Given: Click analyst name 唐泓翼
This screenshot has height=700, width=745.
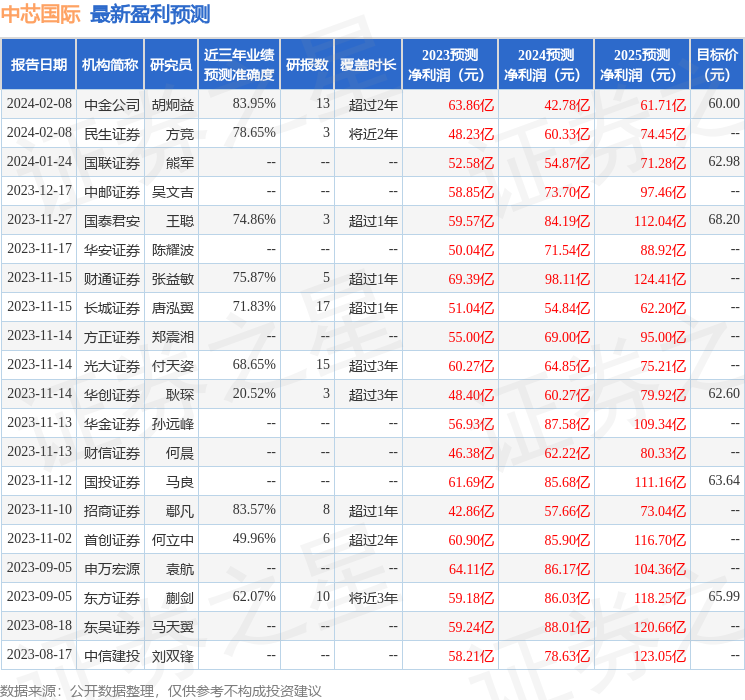Looking at the screenshot, I should pos(173,308).
